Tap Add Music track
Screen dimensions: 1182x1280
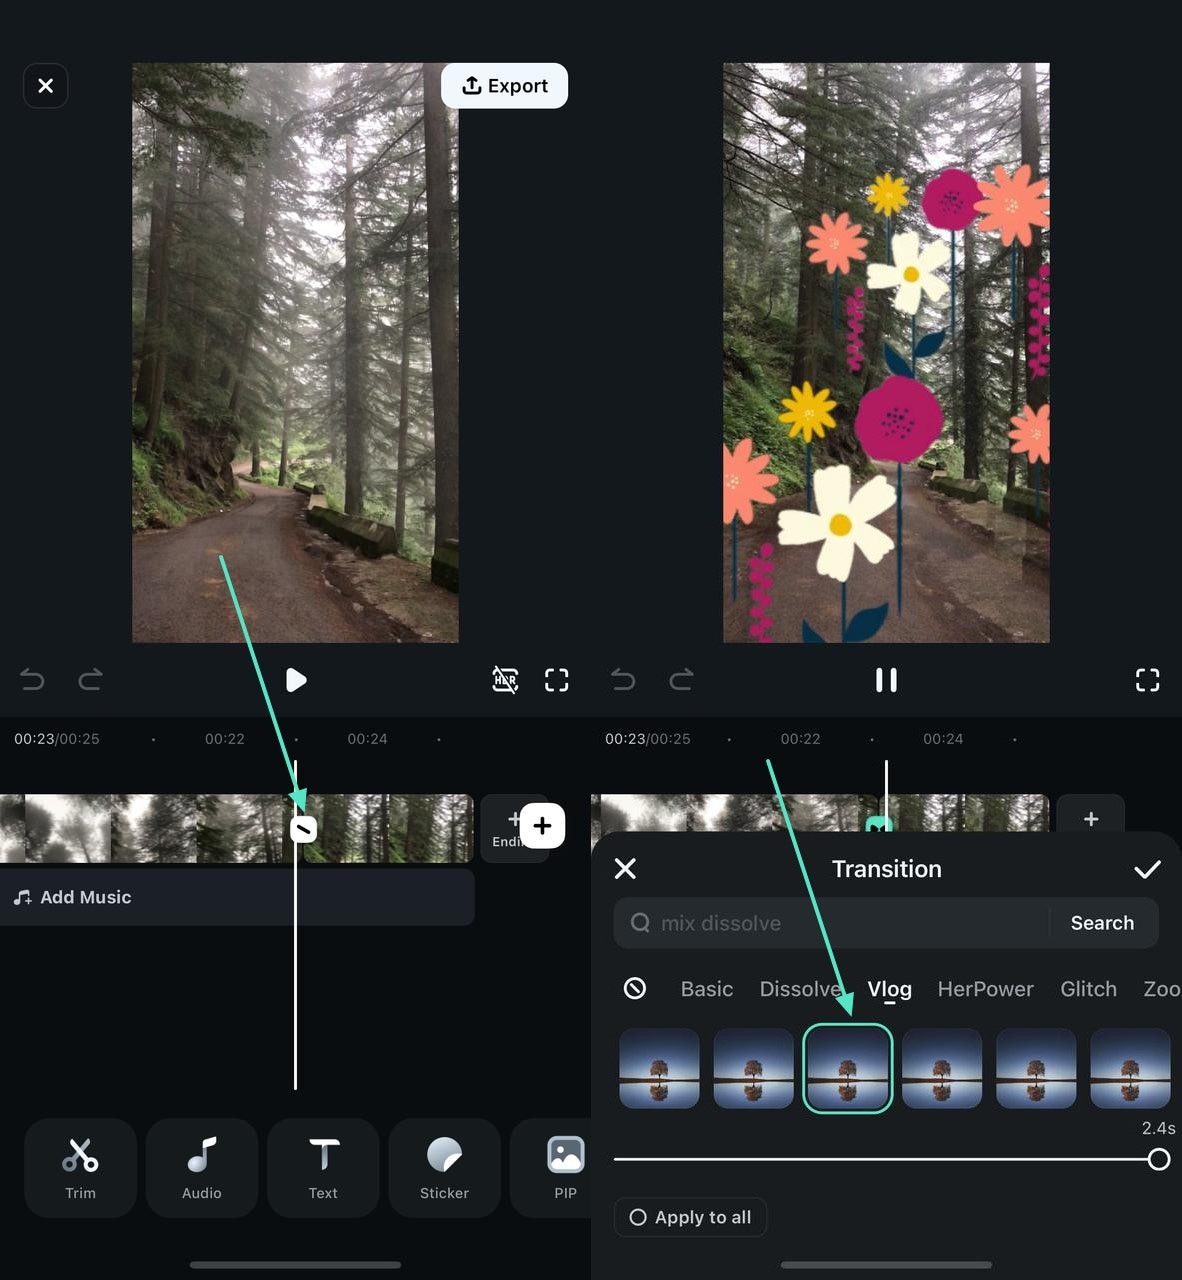point(237,897)
